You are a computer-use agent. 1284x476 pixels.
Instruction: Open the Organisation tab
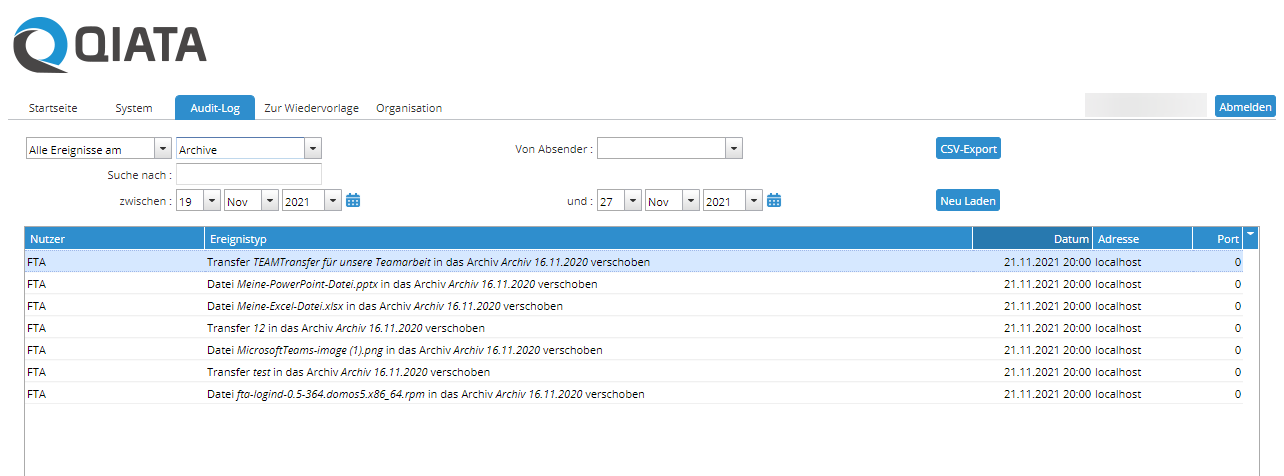pos(409,108)
